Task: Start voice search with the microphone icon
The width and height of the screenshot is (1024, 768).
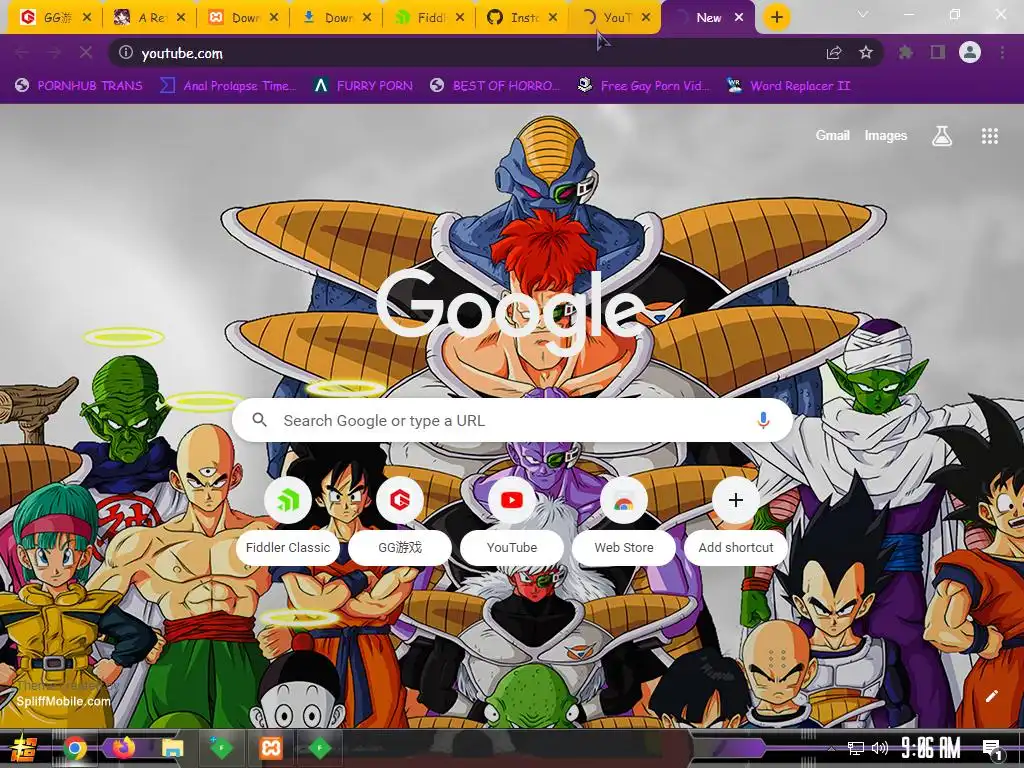Action: point(763,420)
